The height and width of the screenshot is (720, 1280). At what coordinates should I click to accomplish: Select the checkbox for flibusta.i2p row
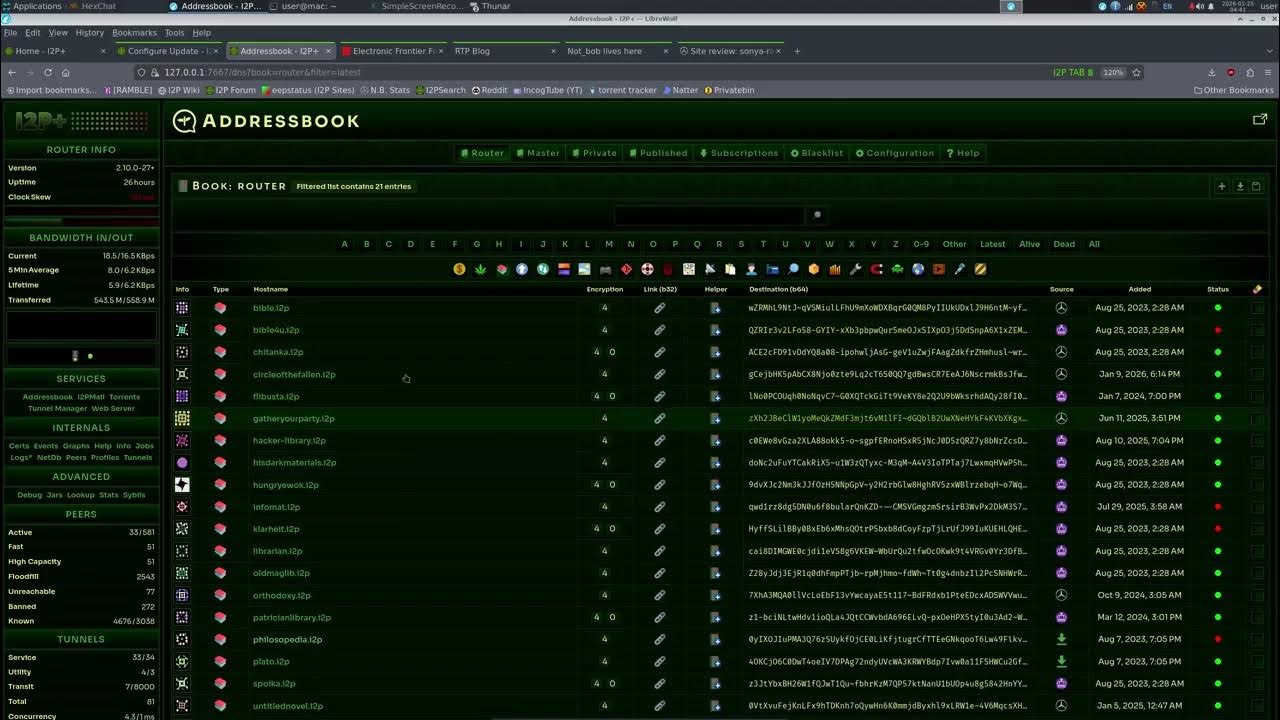(1257, 396)
